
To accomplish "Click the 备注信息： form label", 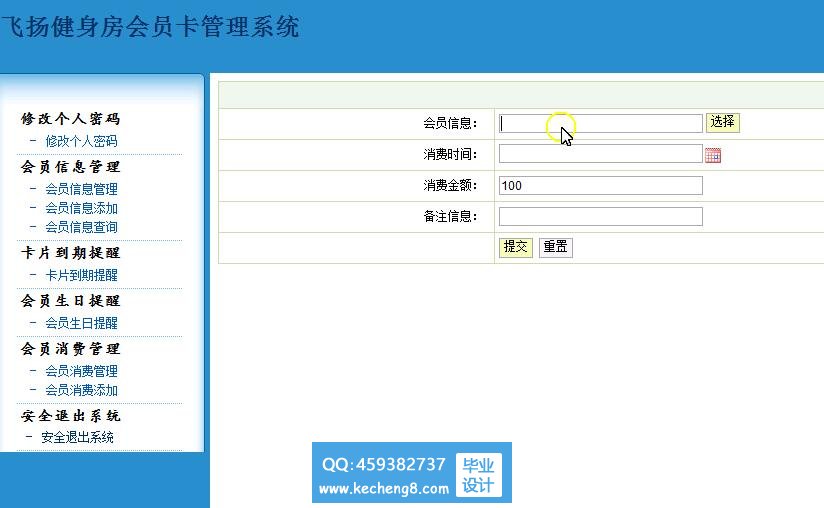I will pyautogui.click(x=450, y=216).
